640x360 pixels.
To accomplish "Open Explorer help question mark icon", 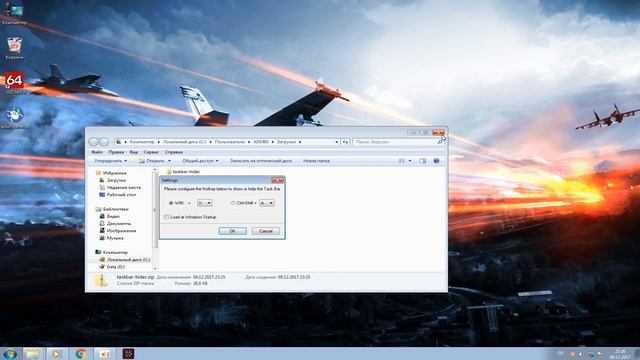I will tap(436, 161).
